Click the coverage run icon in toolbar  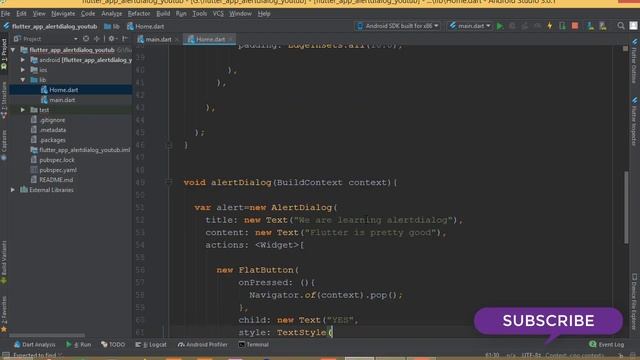coord(525,26)
